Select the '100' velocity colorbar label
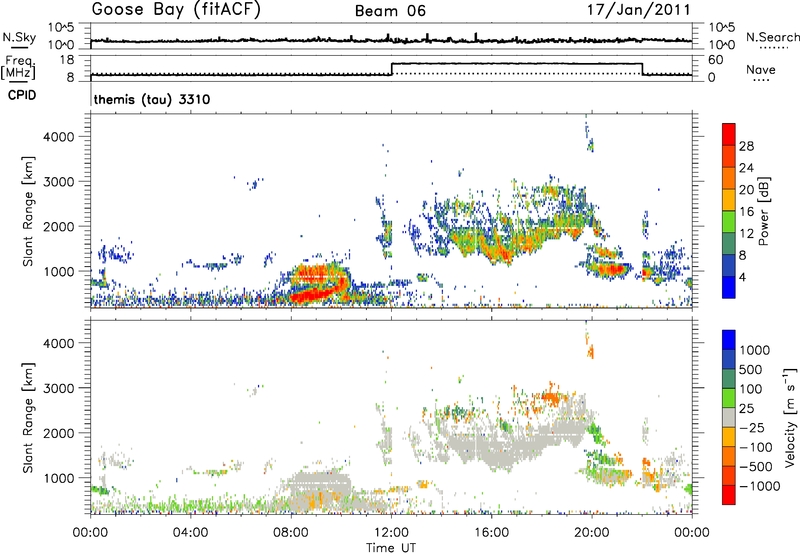Image resolution: width=800 pixels, height=554 pixels. tap(752, 389)
